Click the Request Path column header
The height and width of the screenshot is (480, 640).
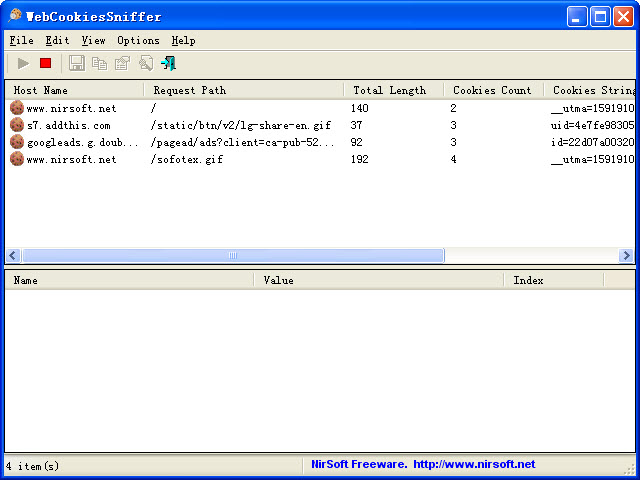(243, 90)
